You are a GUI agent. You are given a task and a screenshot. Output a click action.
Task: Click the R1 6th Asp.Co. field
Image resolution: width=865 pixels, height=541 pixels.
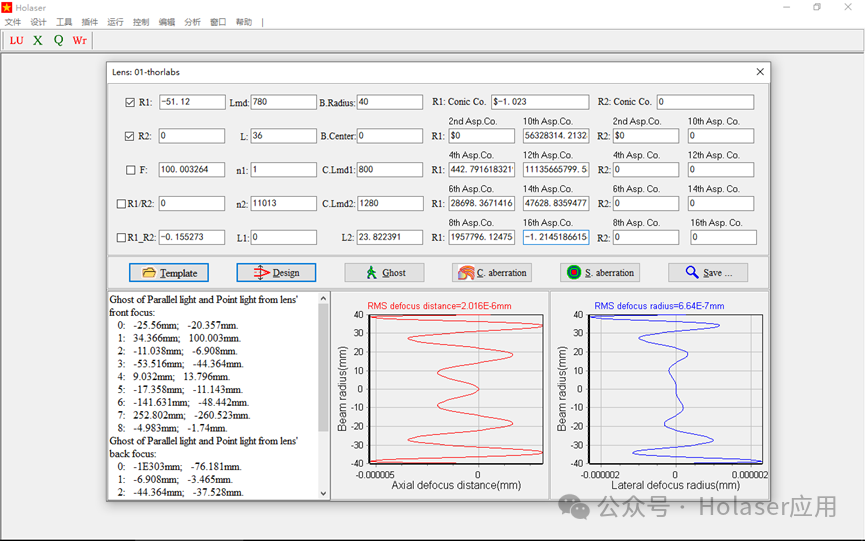(x=482, y=203)
